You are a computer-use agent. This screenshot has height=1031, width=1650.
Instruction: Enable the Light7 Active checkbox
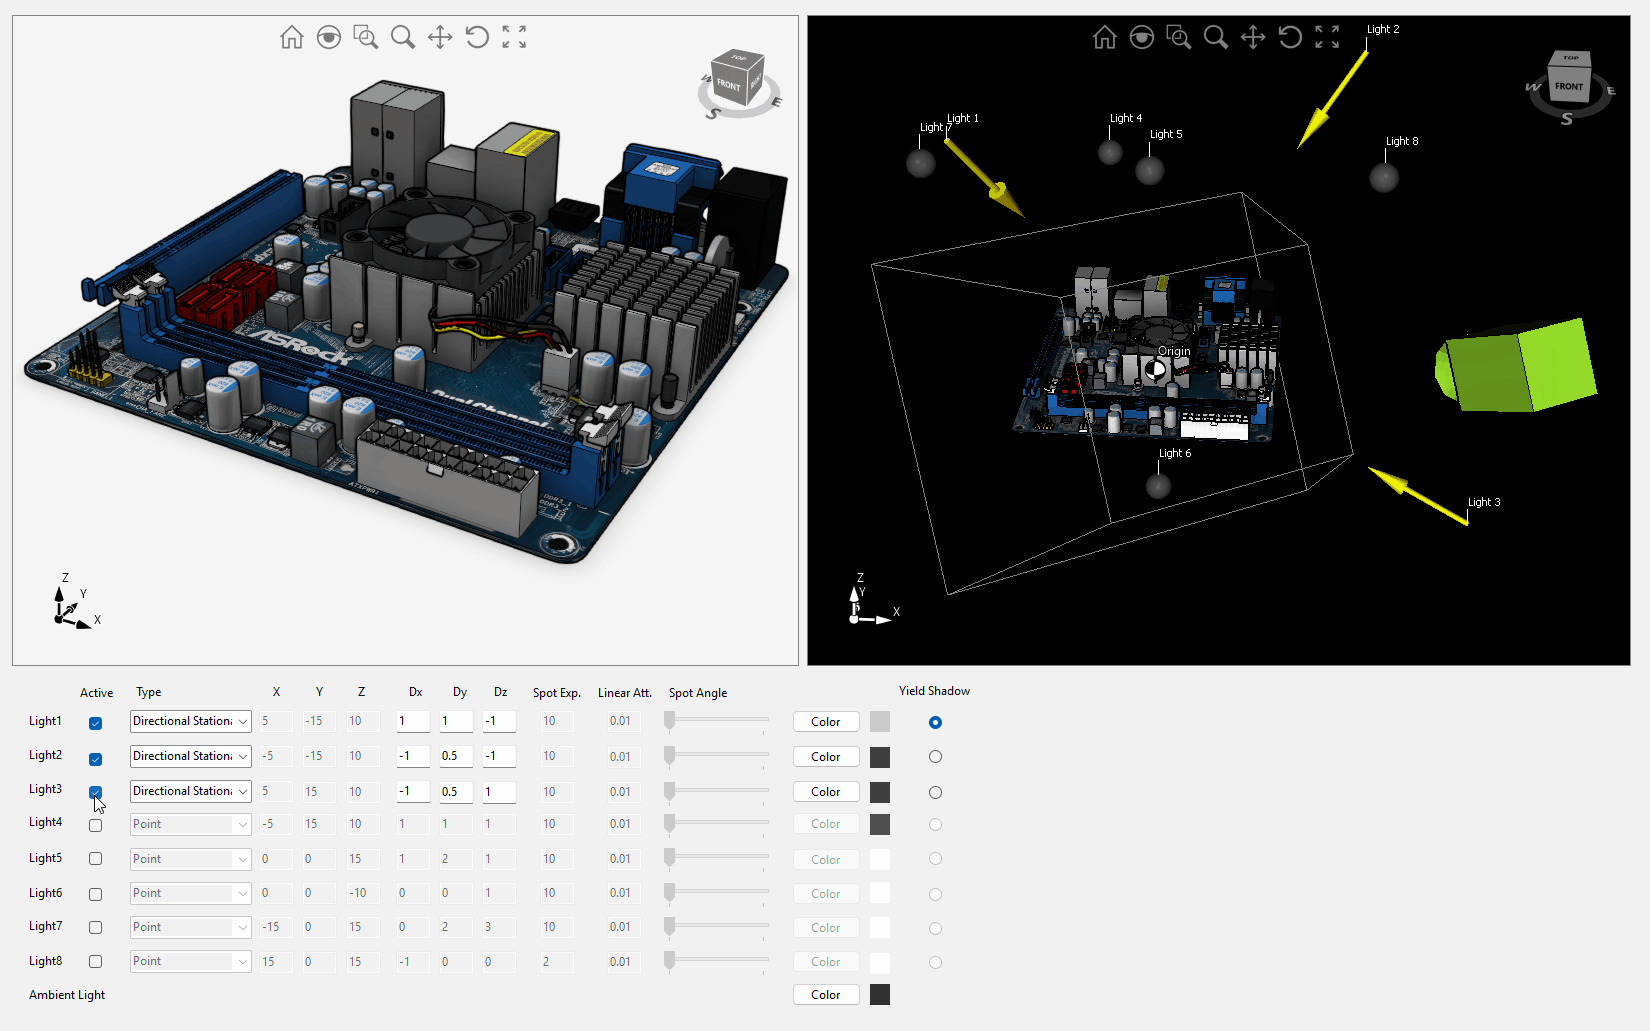[95, 928]
